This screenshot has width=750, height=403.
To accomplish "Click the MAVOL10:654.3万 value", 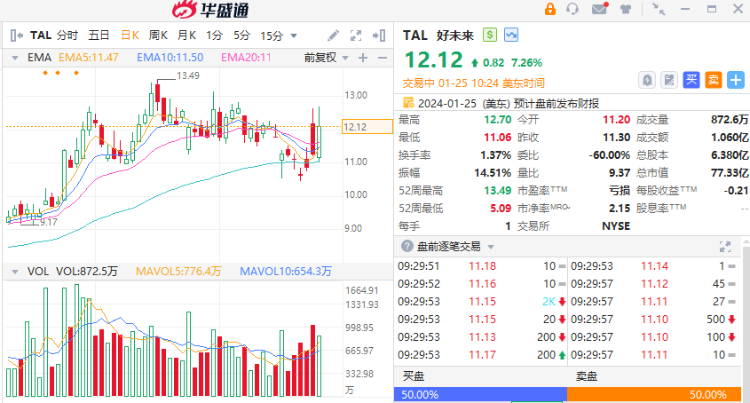I will click(x=286, y=272).
